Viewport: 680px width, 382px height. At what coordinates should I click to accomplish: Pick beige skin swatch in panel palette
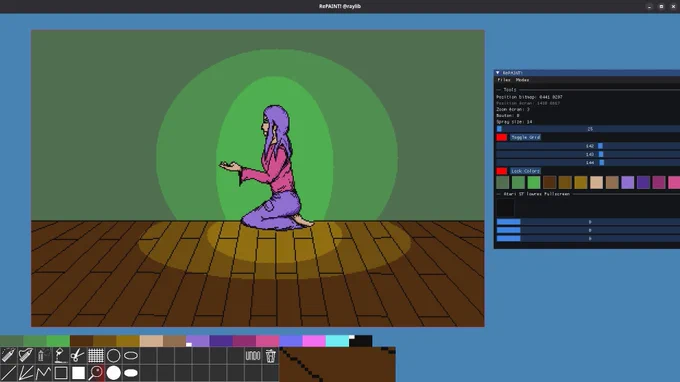(596, 183)
